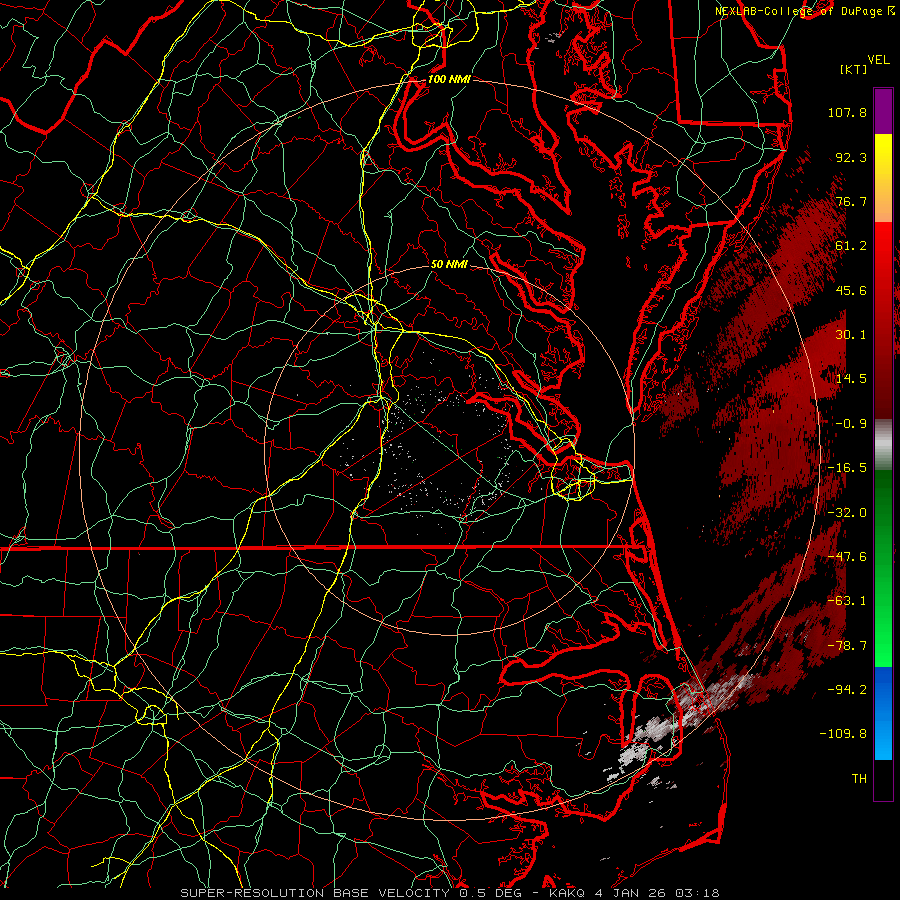900x900 pixels.
Task: Click the 76.7 scale value
Action: click(x=851, y=201)
